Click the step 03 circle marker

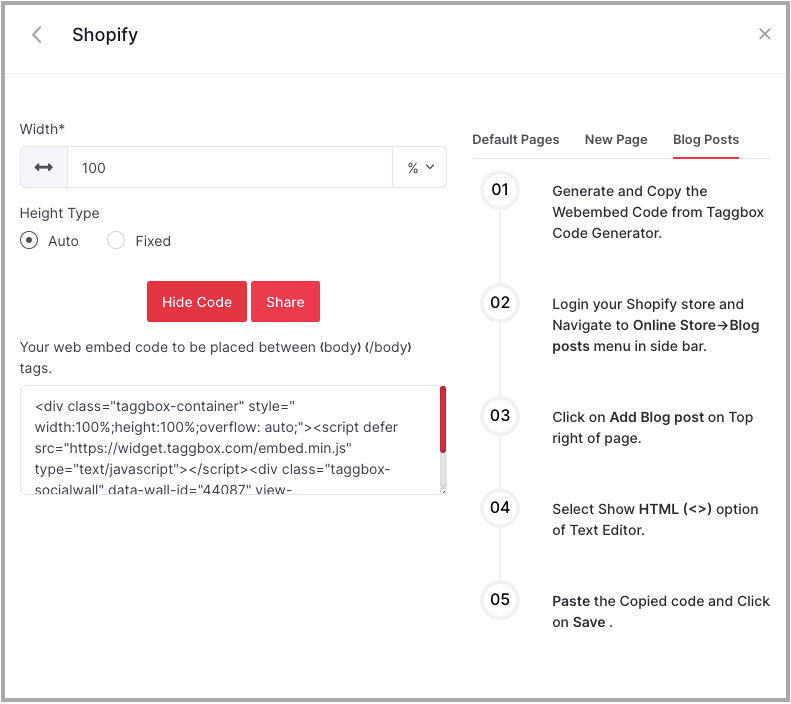[500, 416]
